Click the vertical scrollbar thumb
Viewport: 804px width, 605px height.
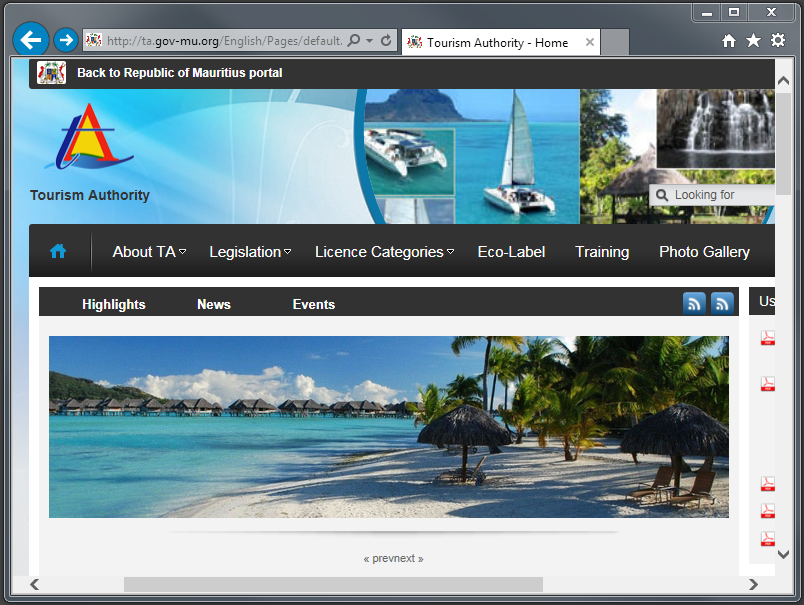pyautogui.click(x=783, y=144)
